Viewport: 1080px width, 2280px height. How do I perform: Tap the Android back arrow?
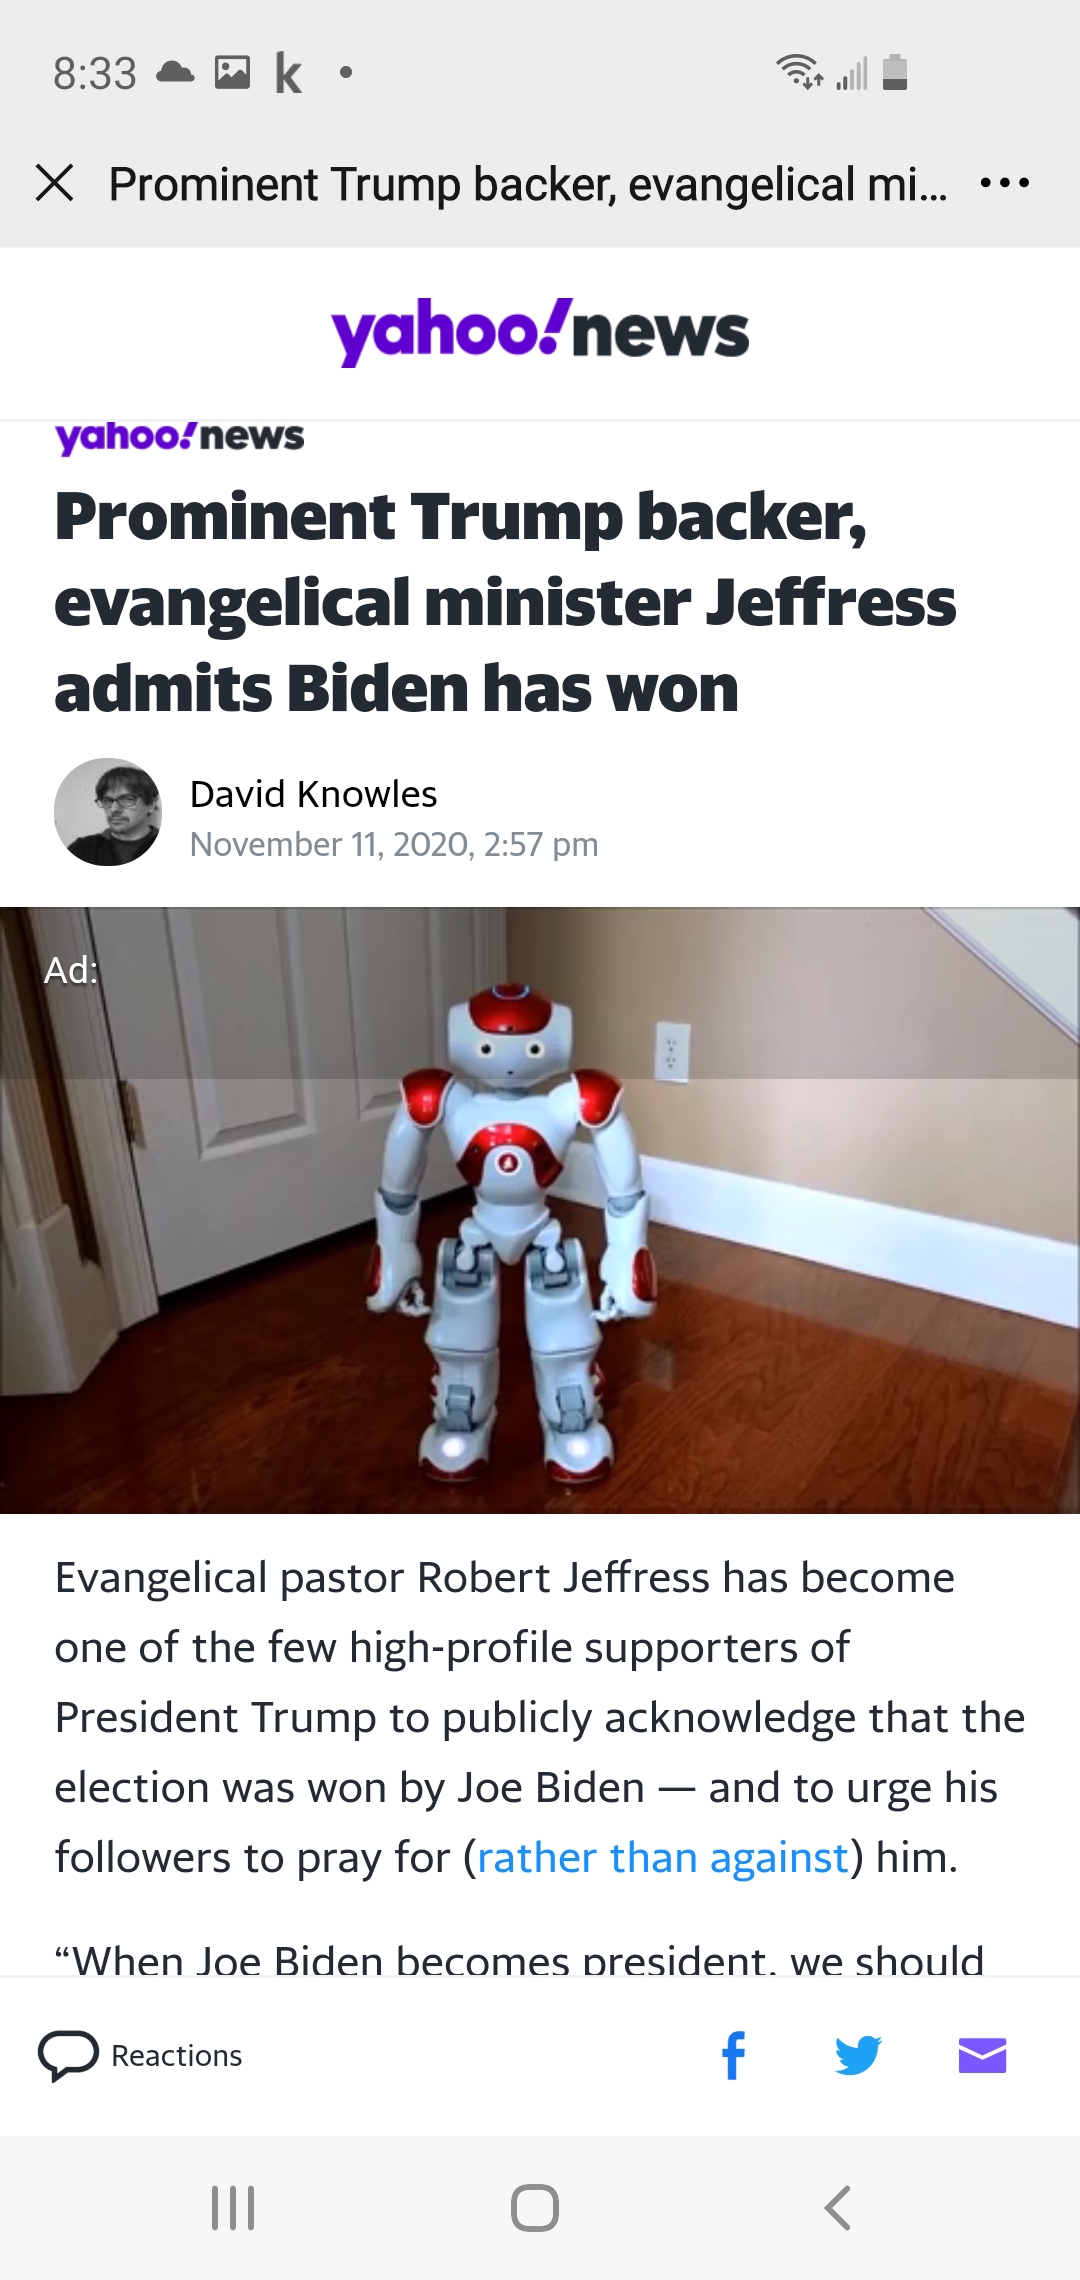click(x=838, y=2208)
